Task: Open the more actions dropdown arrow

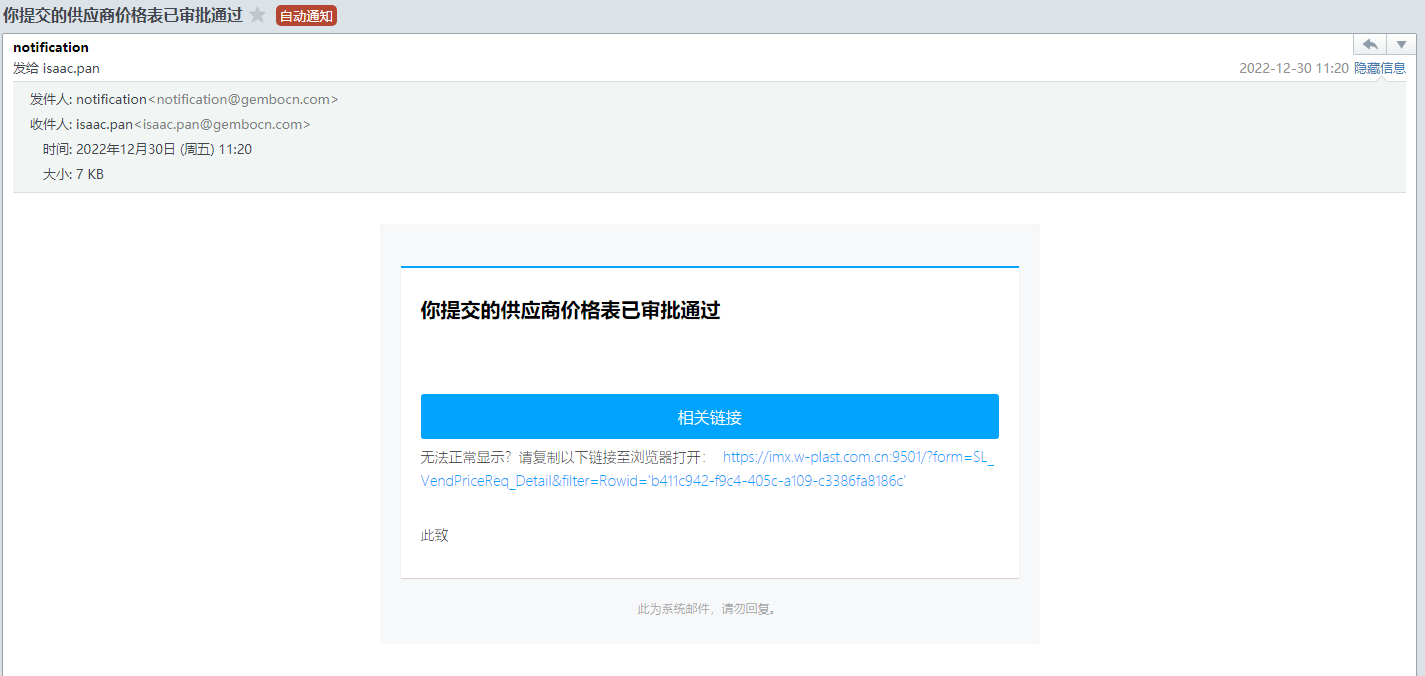Action: [x=1400, y=45]
